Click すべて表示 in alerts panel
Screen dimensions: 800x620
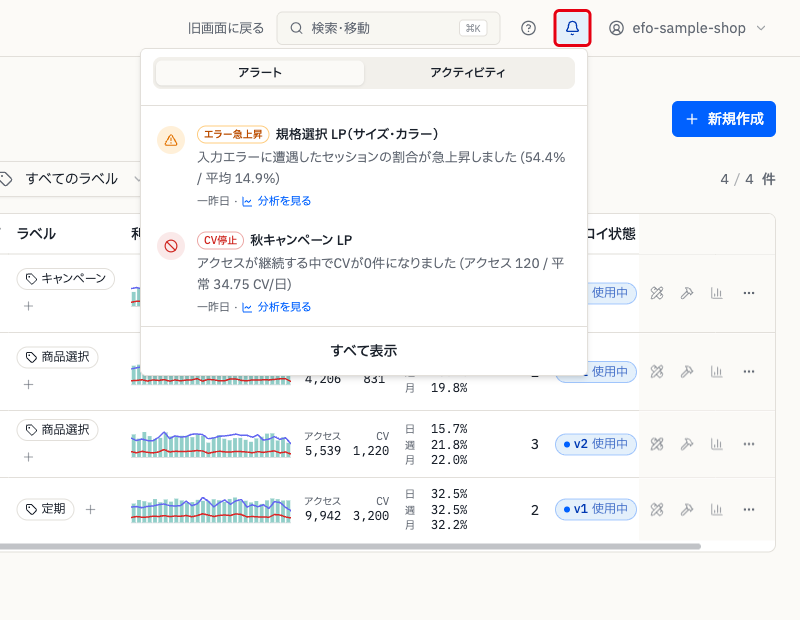[364, 351]
